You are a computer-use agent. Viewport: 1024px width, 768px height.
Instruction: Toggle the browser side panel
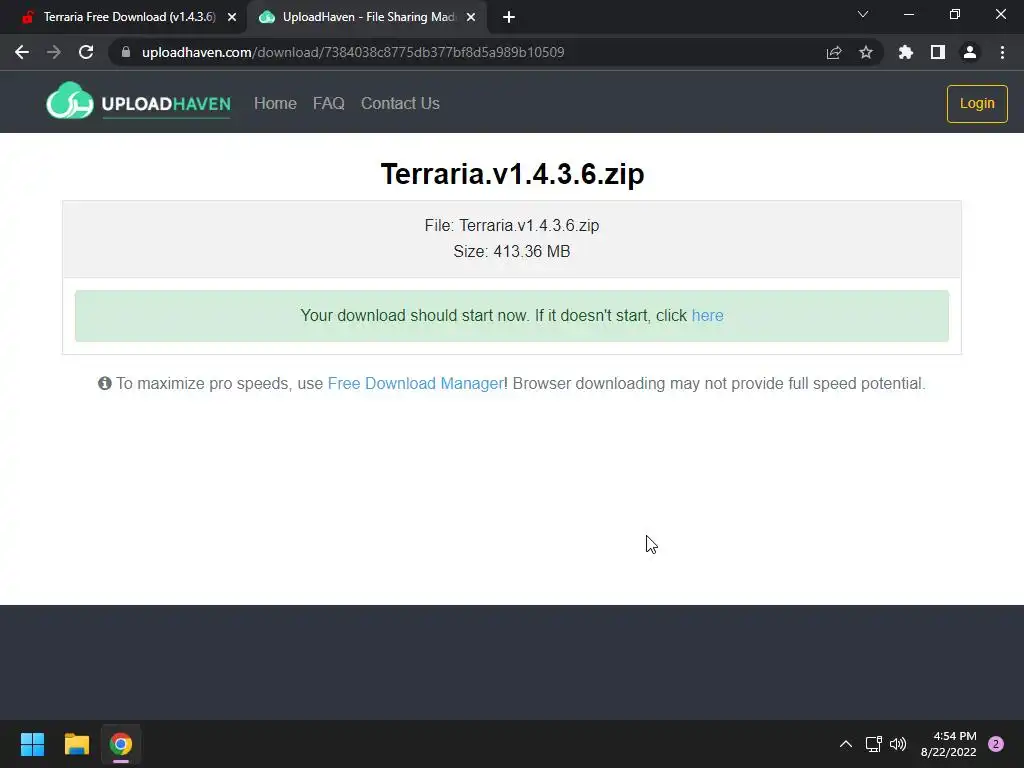point(937,52)
